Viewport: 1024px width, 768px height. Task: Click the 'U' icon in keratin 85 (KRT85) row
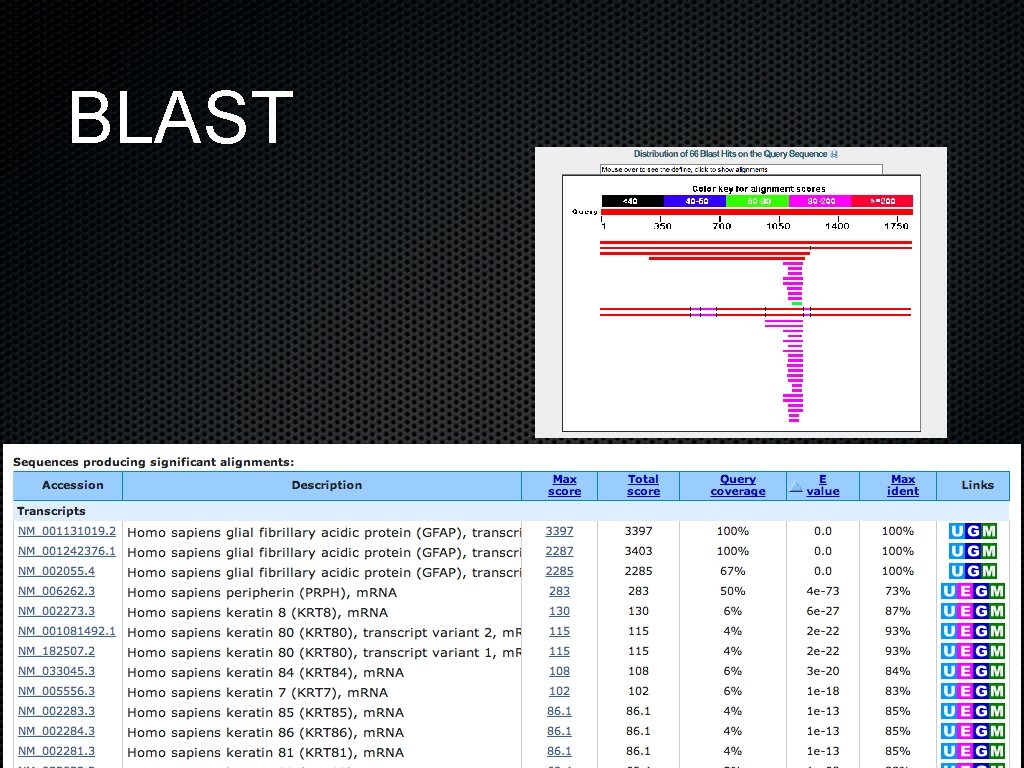pos(949,712)
